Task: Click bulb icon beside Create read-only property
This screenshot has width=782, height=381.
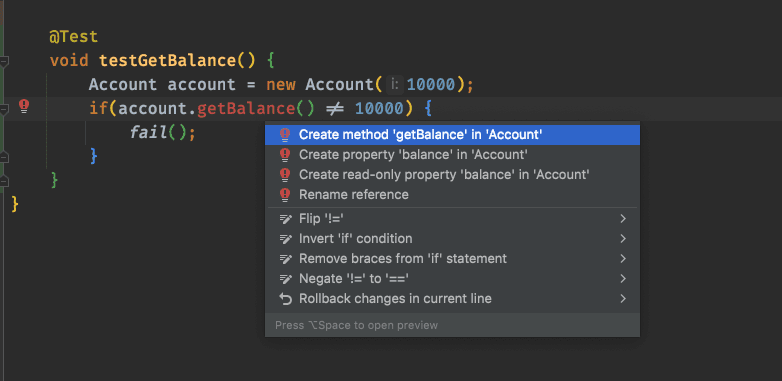Action: pos(285,175)
